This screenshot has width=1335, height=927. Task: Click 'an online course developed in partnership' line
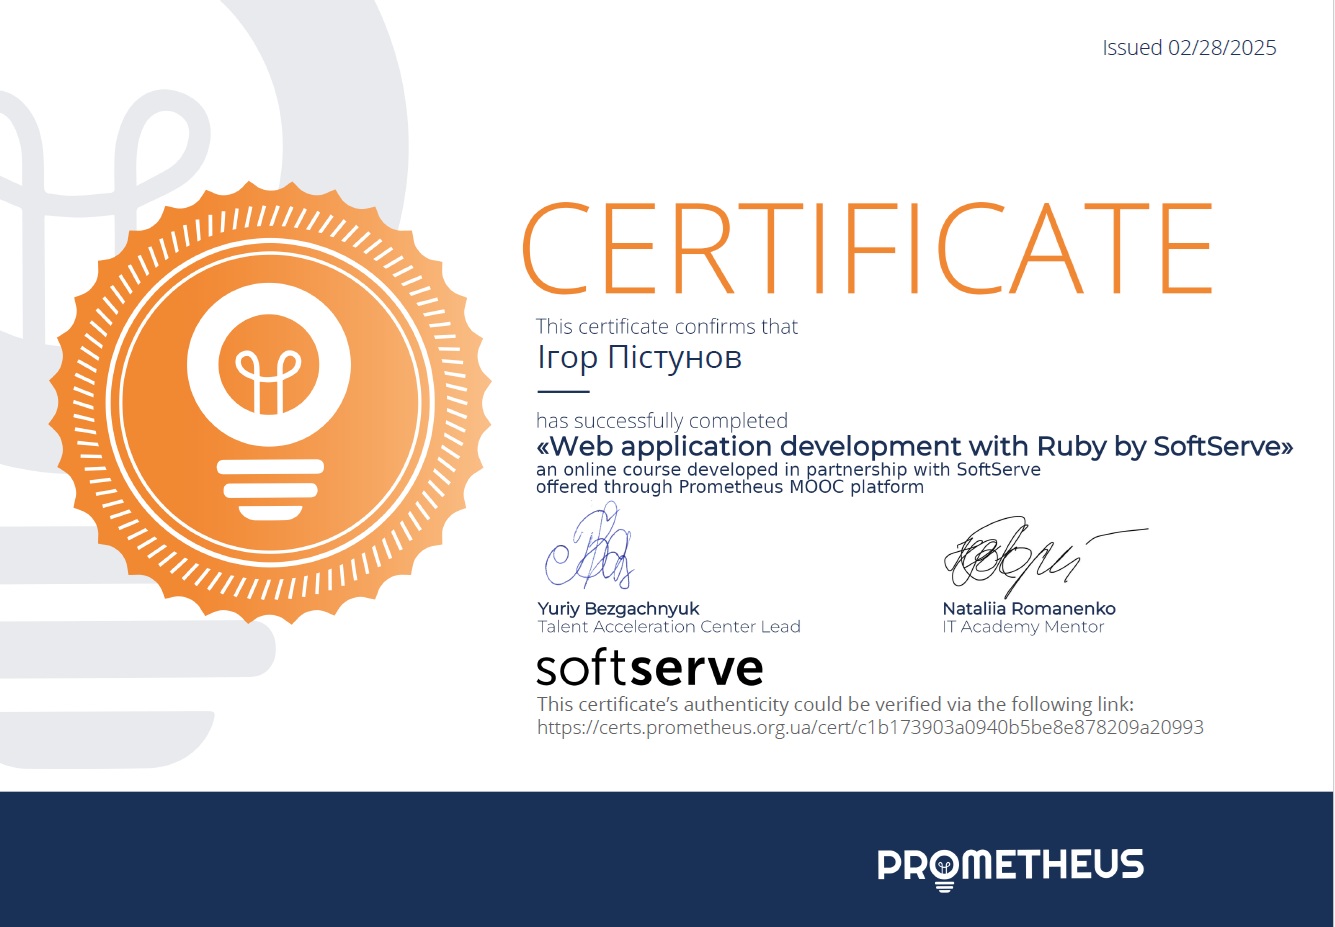coord(788,470)
